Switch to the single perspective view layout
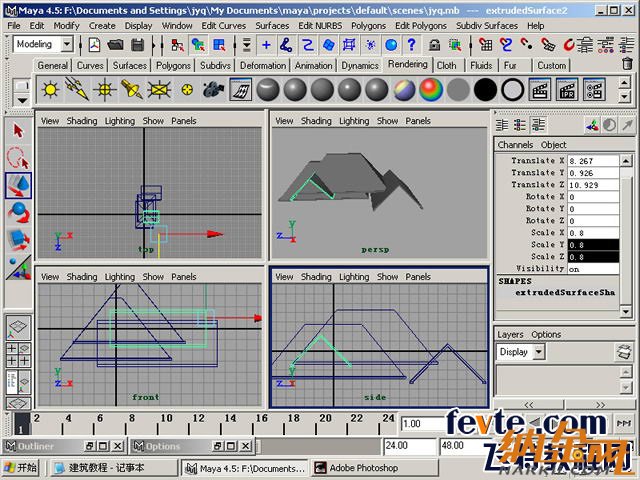Viewport: 640px width, 480px height. pos(18,329)
